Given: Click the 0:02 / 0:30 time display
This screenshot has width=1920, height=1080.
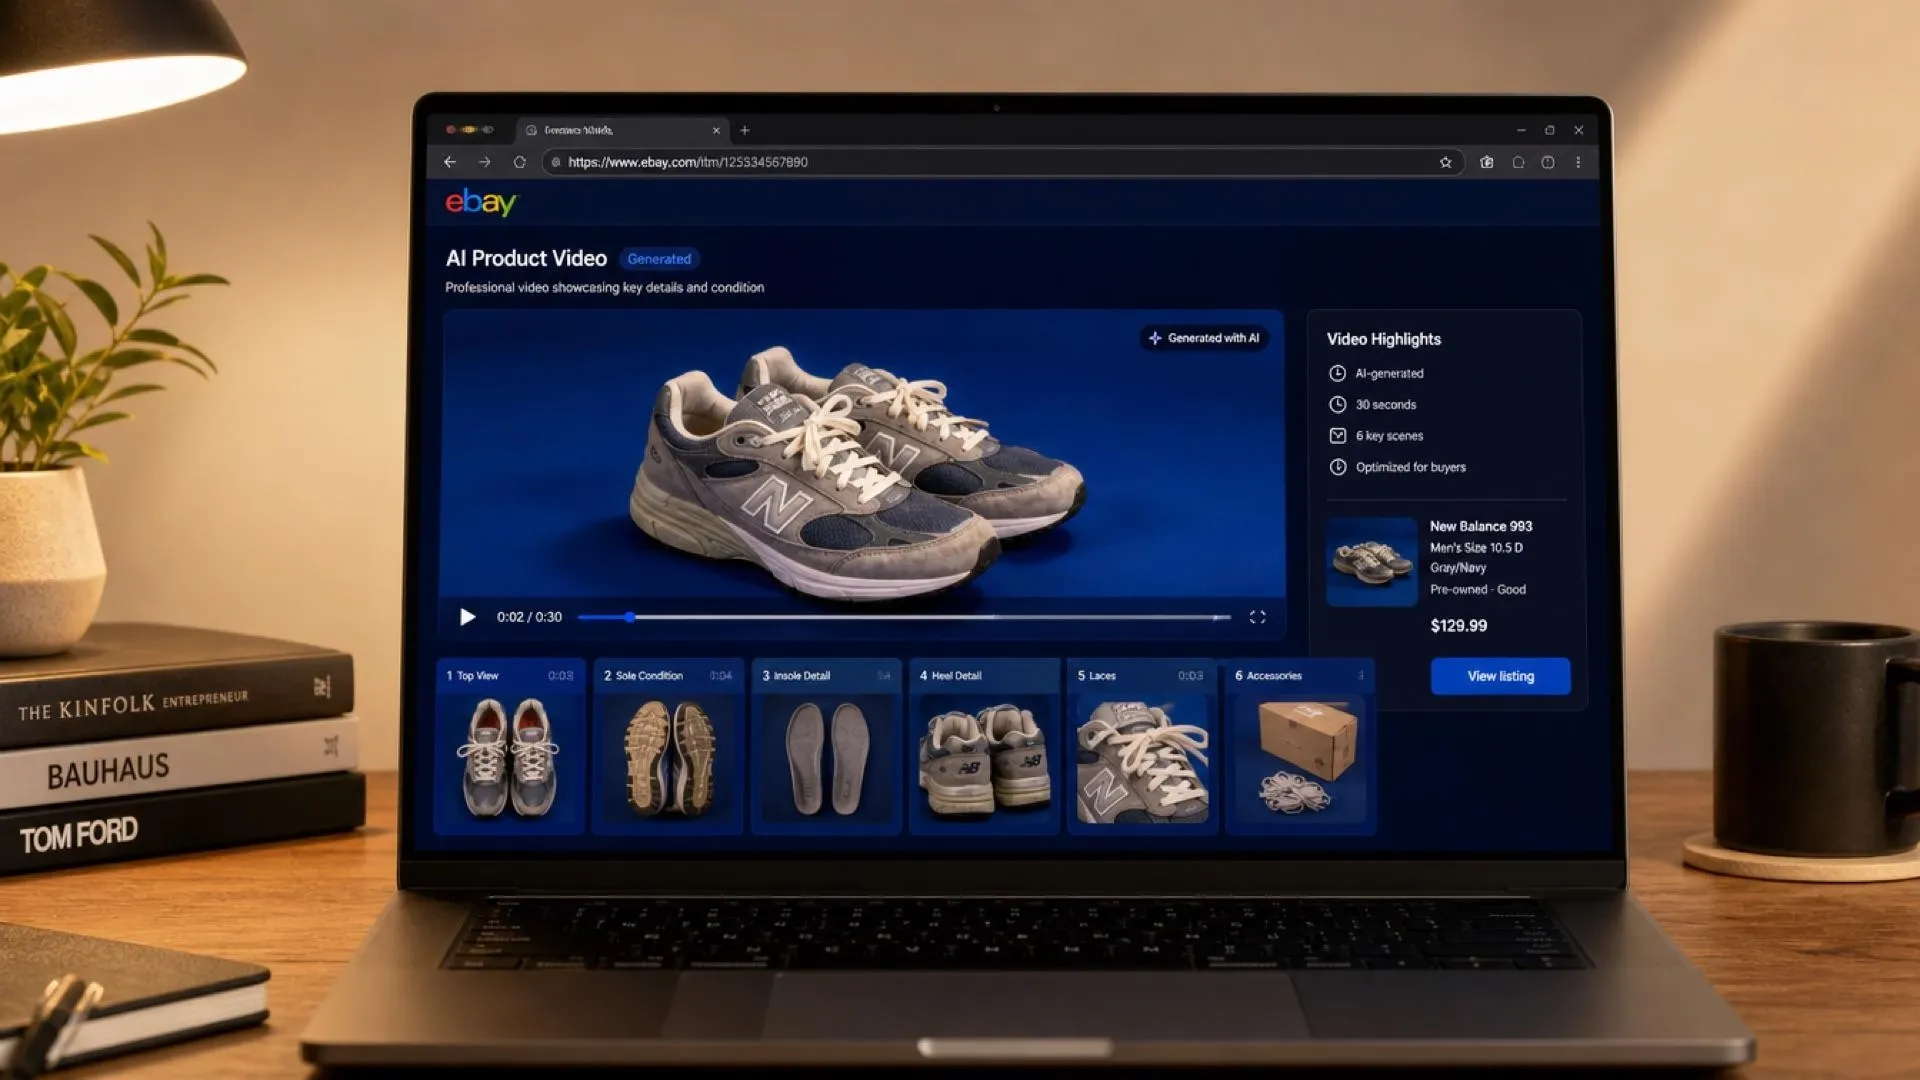Looking at the screenshot, I should click(x=529, y=617).
